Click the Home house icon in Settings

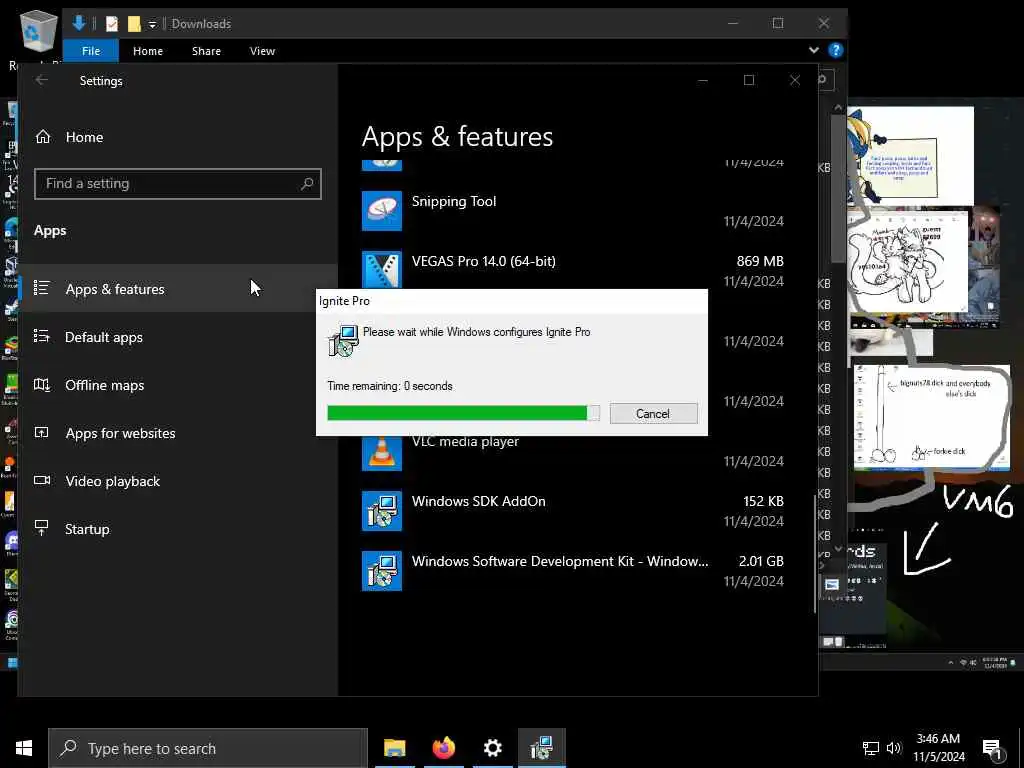coord(43,136)
